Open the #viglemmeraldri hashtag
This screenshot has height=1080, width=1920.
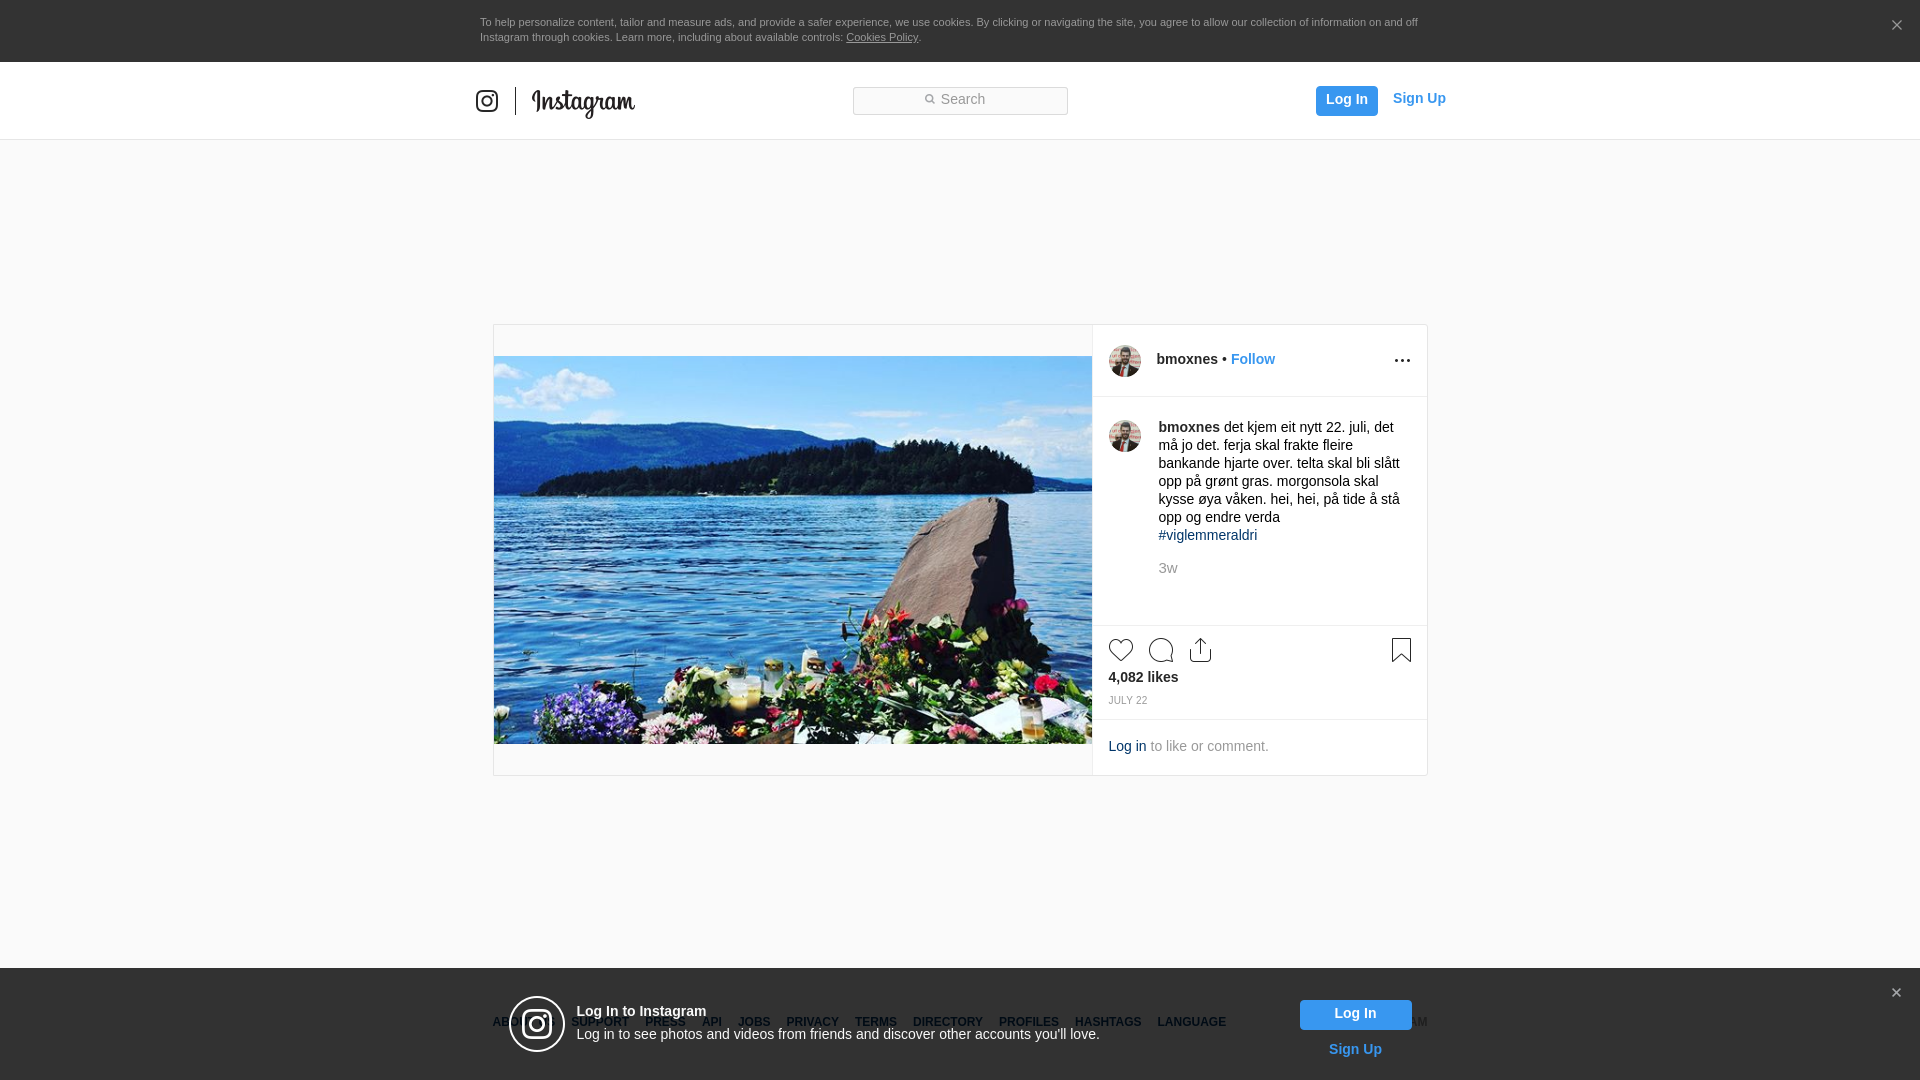(1207, 535)
